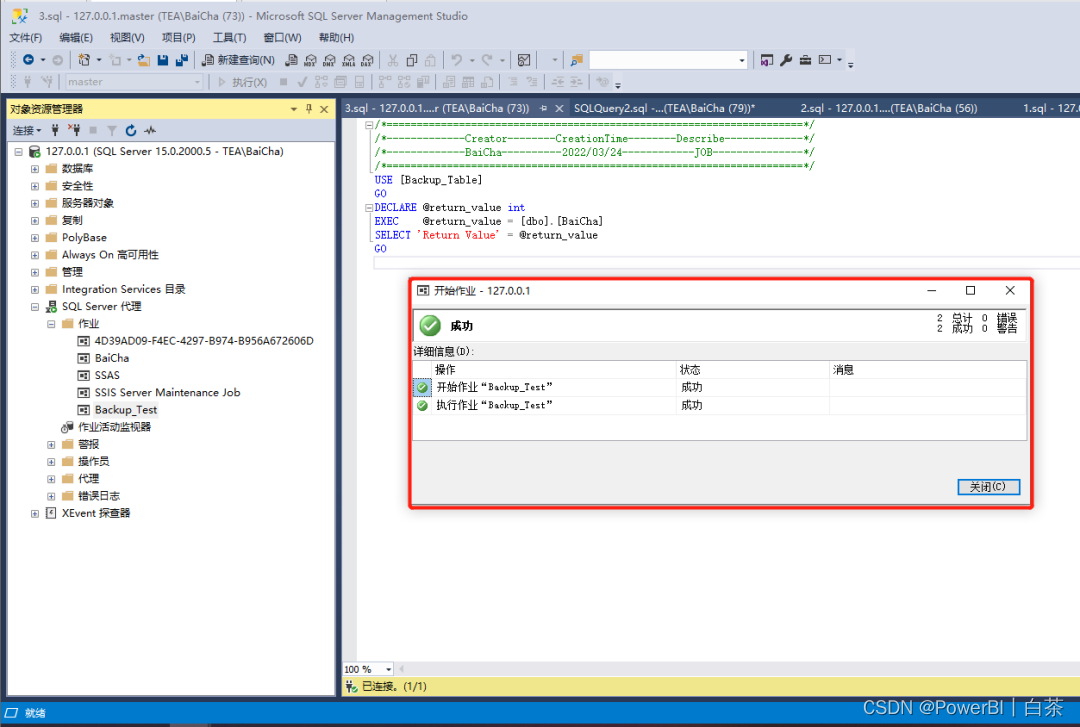This screenshot has height=727, width=1080.
Task: Open the zoom percentage dropdown
Action: tap(388, 669)
